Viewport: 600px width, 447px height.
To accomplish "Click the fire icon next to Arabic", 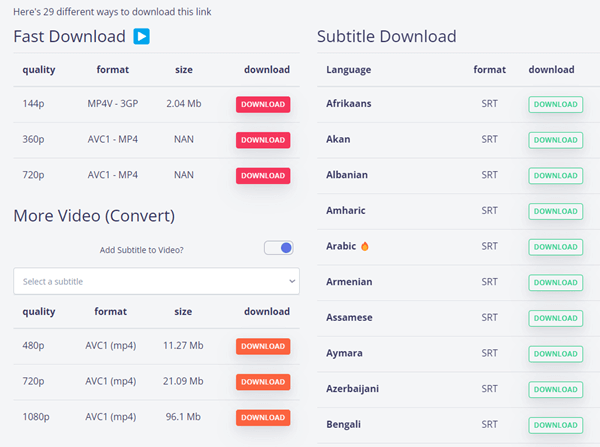I will click(x=365, y=246).
